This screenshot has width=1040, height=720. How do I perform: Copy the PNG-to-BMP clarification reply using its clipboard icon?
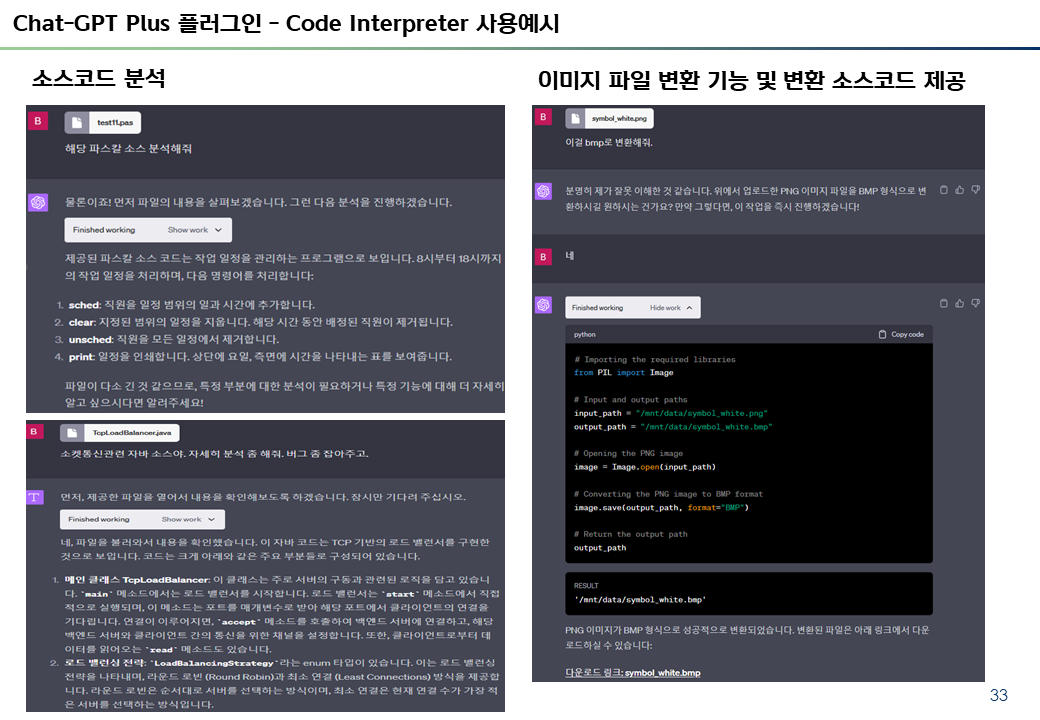944,190
